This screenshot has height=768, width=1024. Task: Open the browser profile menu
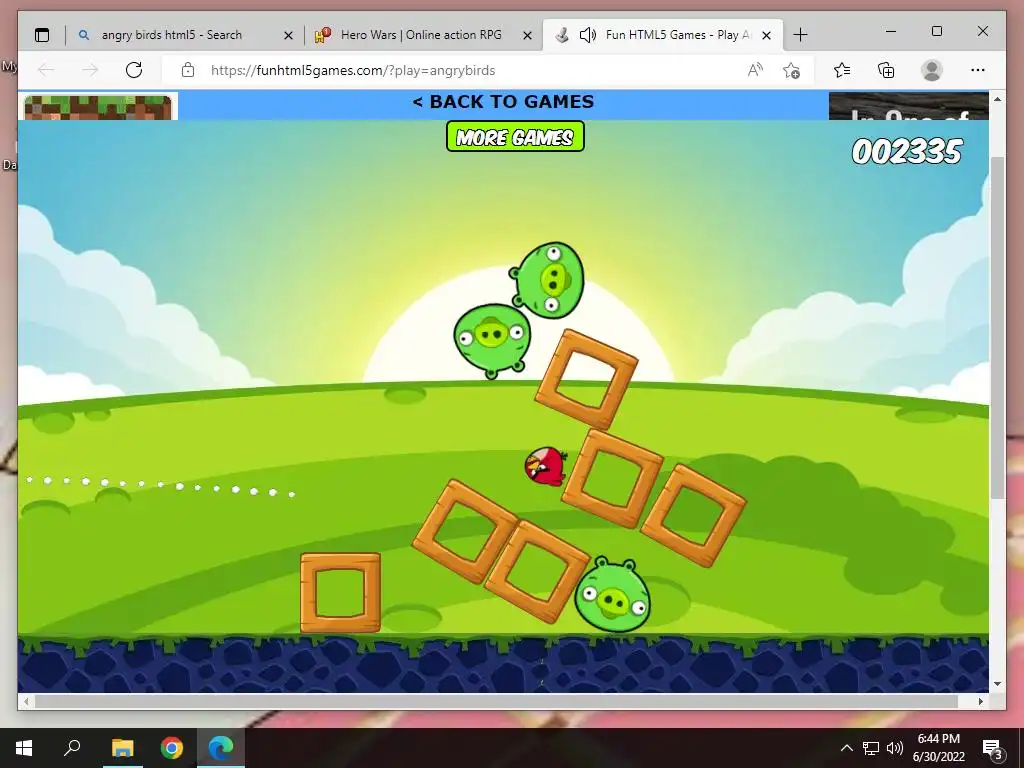(x=932, y=70)
